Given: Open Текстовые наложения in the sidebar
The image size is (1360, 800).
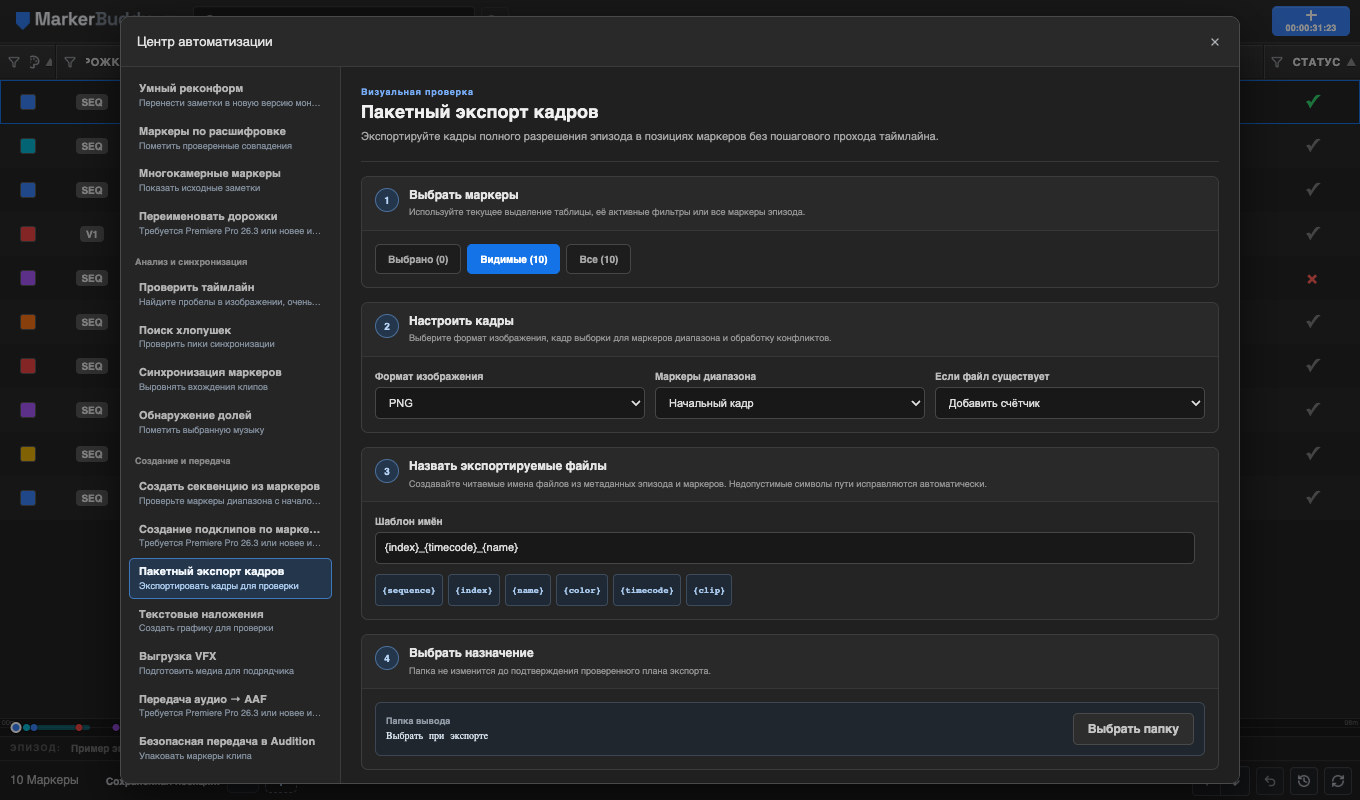Looking at the screenshot, I should tap(230, 620).
